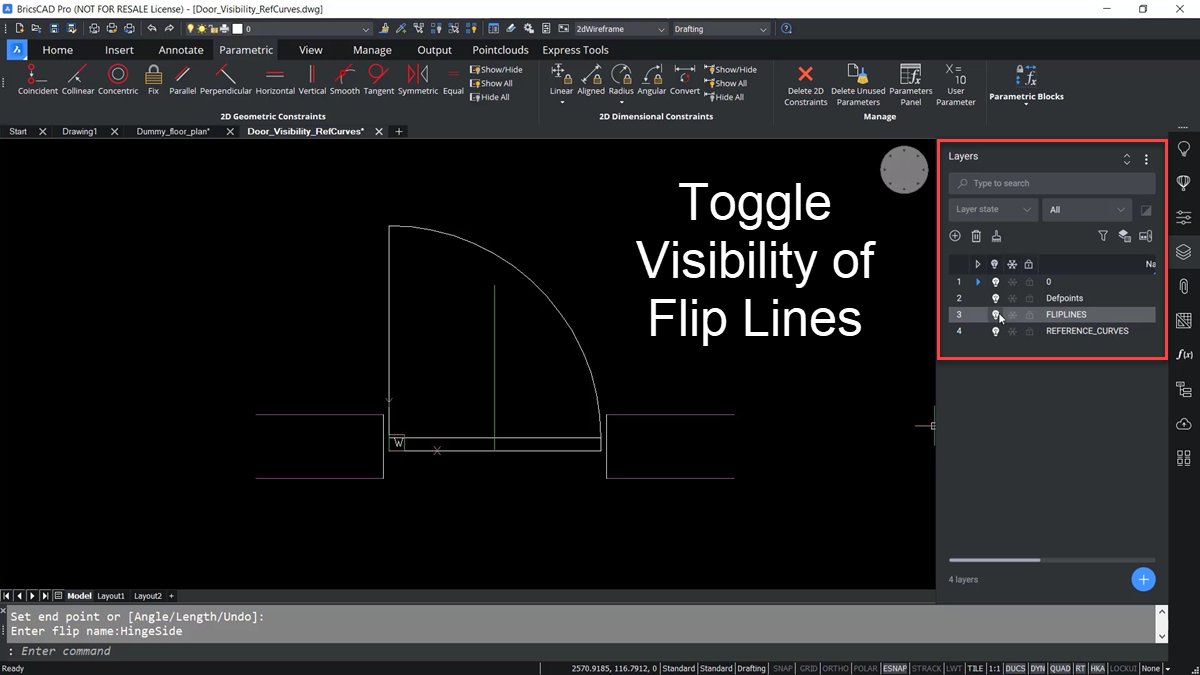The height and width of the screenshot is (675, 1200).
Task: Freeze the REFERENCE_CURVES layer
Action: click(x=1012, y=331)
